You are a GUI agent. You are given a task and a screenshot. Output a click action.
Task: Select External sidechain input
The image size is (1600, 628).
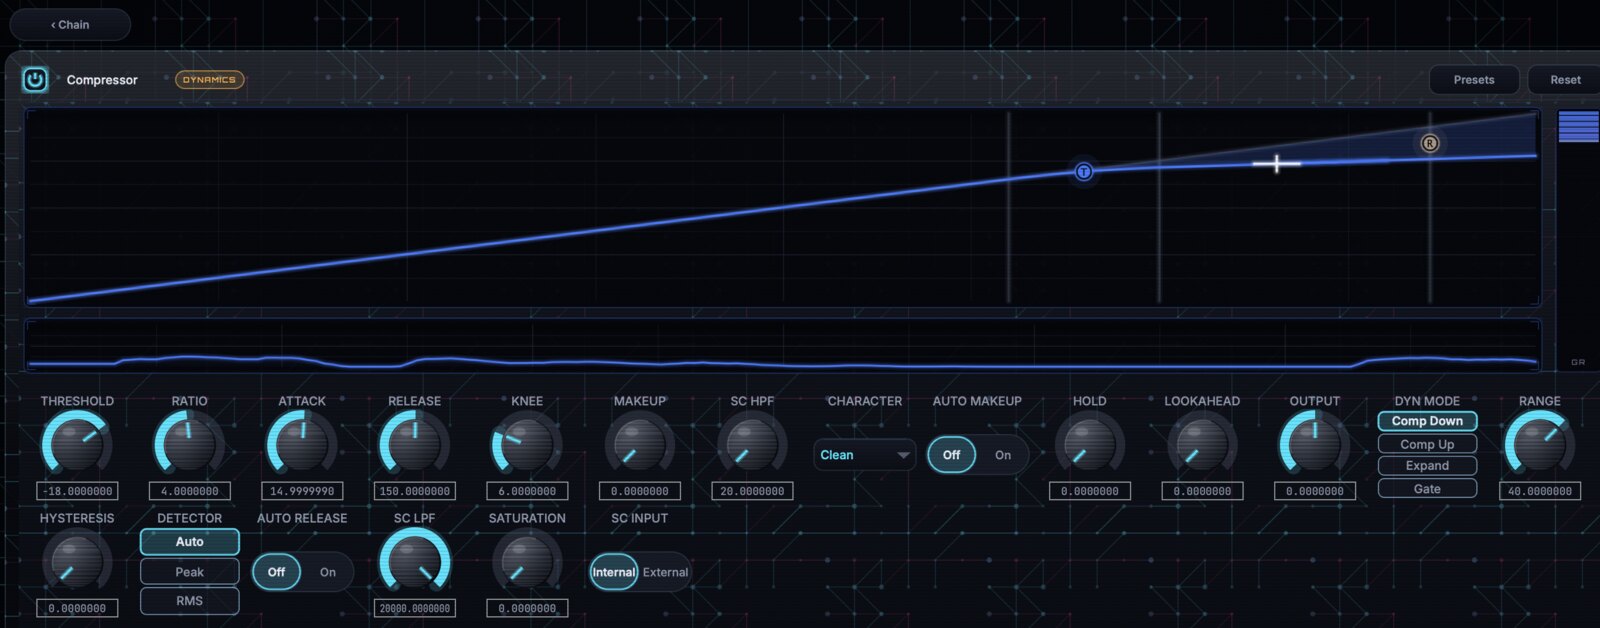tap(665, 572)
